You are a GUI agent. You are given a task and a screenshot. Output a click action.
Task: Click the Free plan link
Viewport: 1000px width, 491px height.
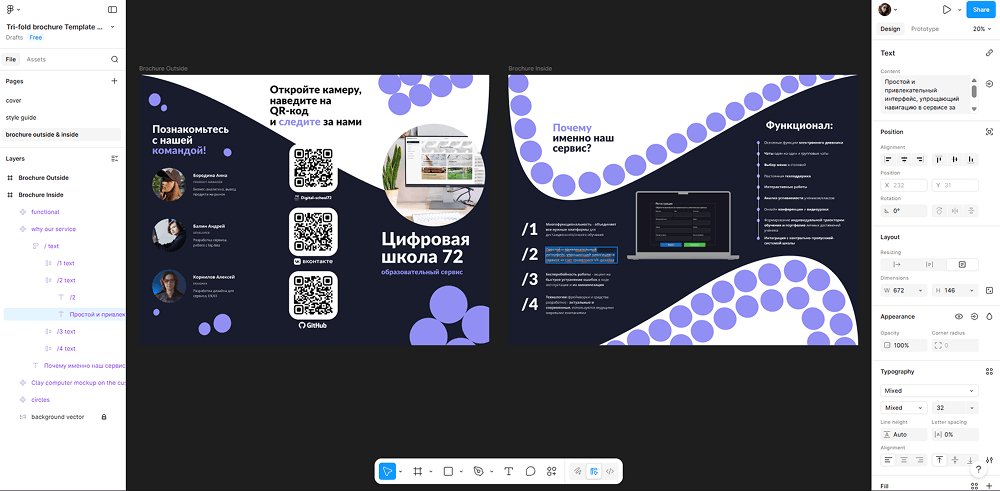[x=36, y=38]
